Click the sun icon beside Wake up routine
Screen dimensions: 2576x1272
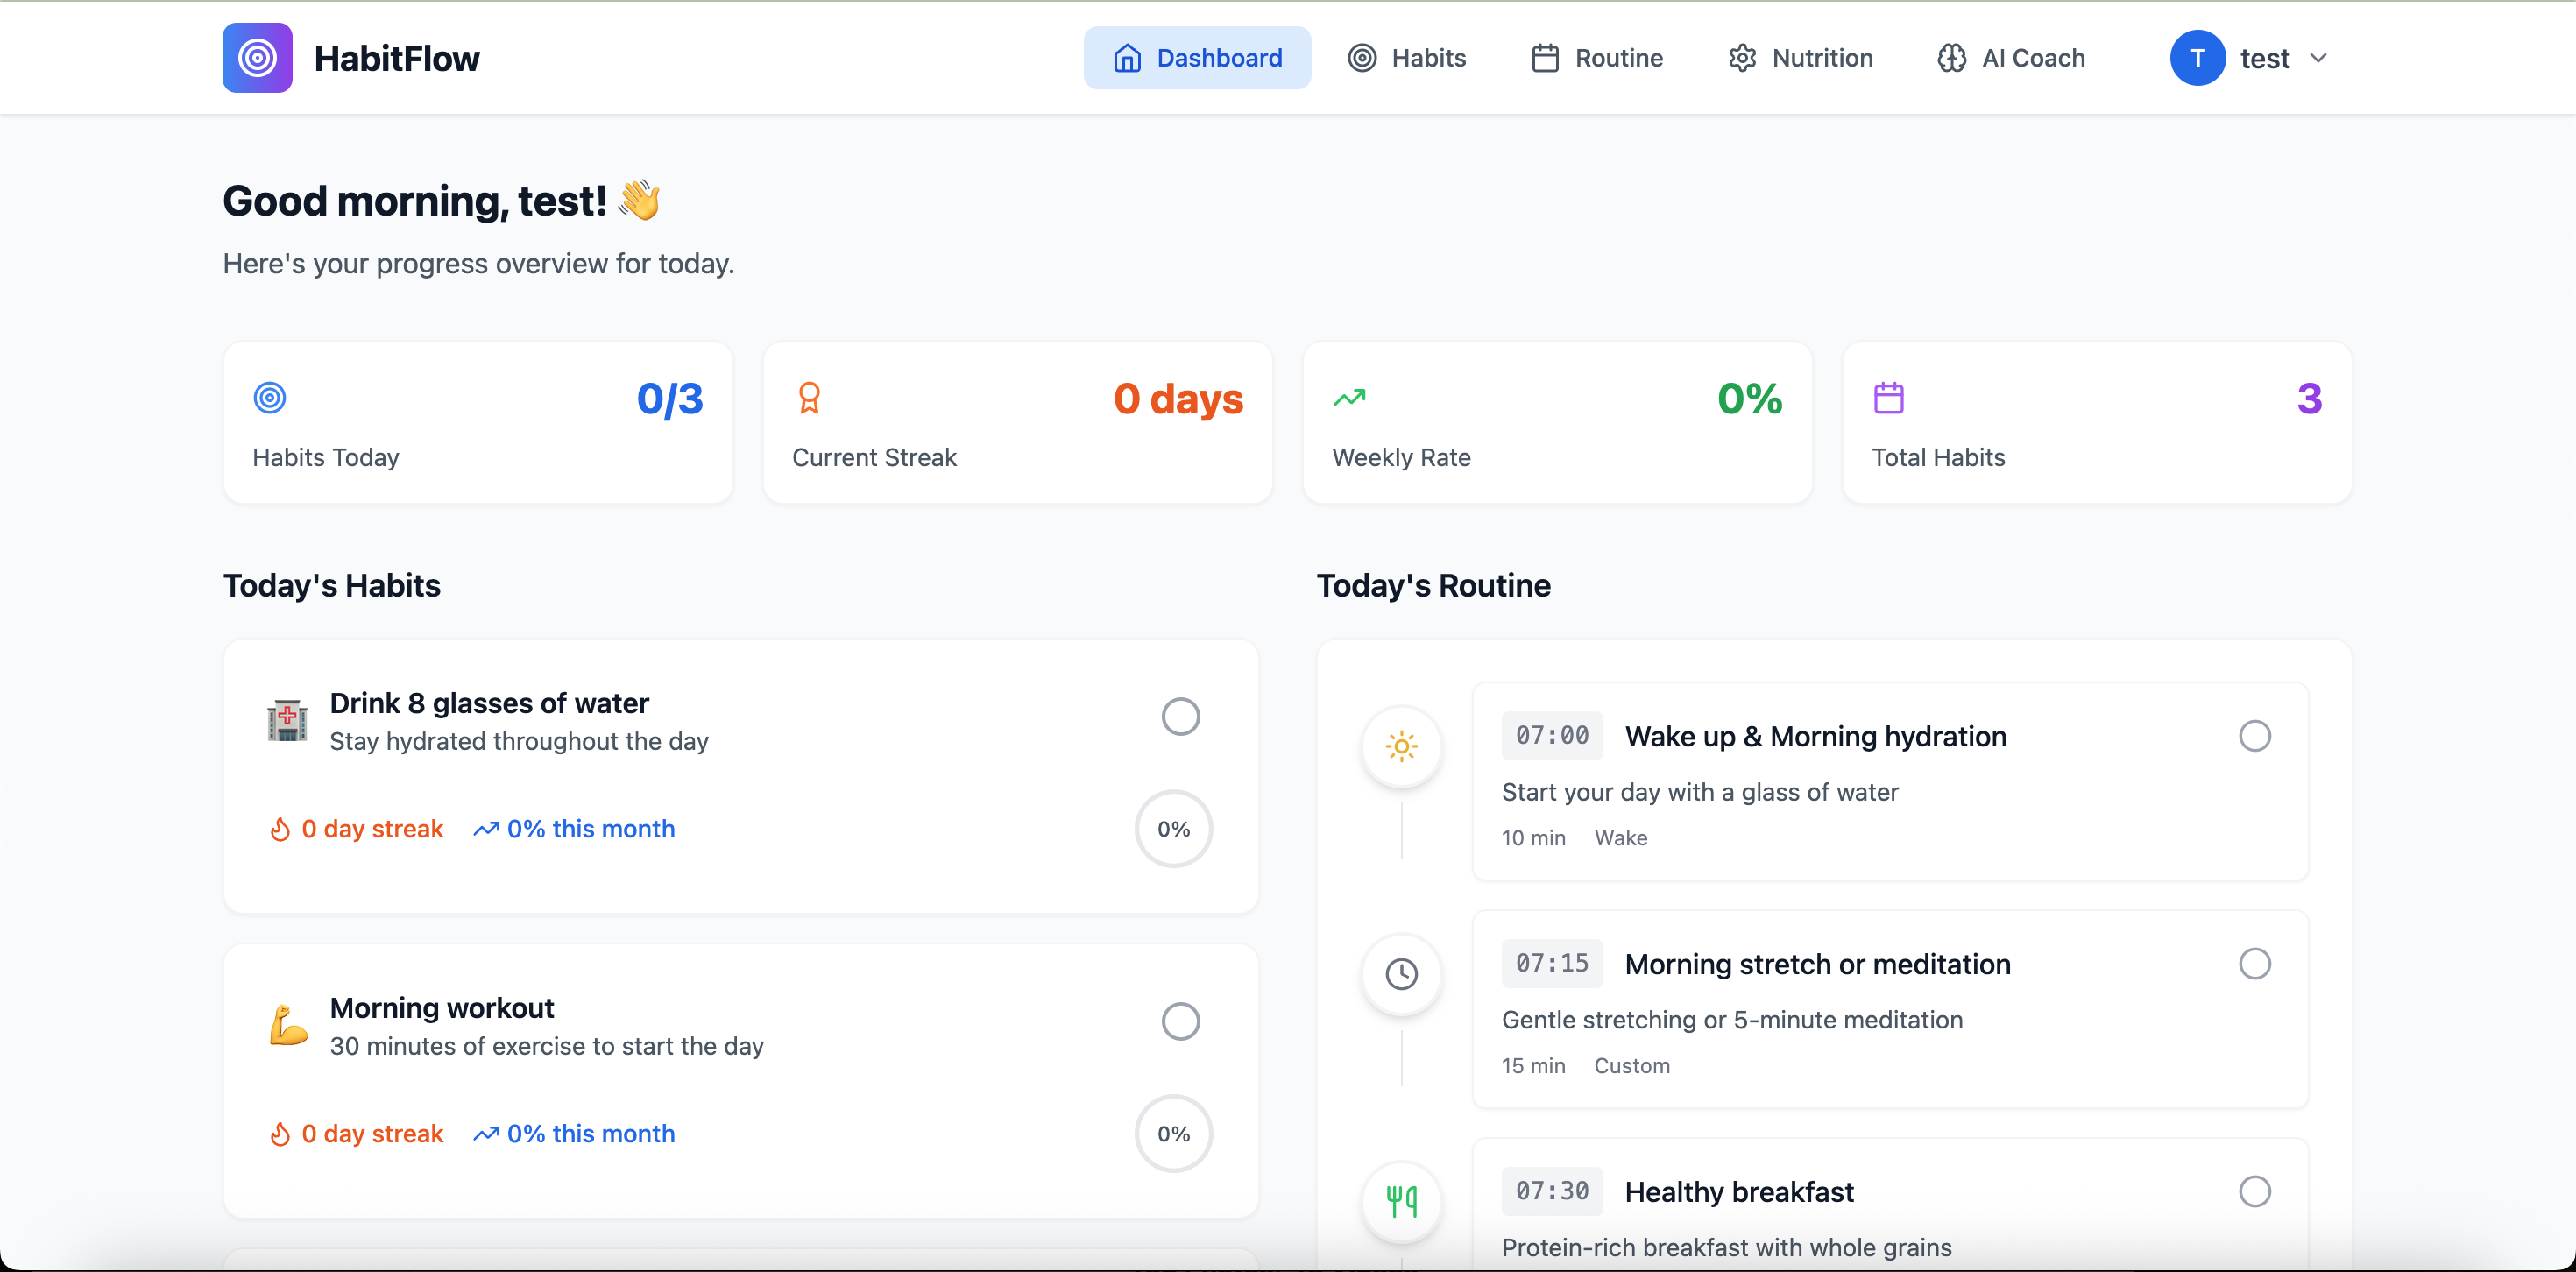pos(1401,746)
